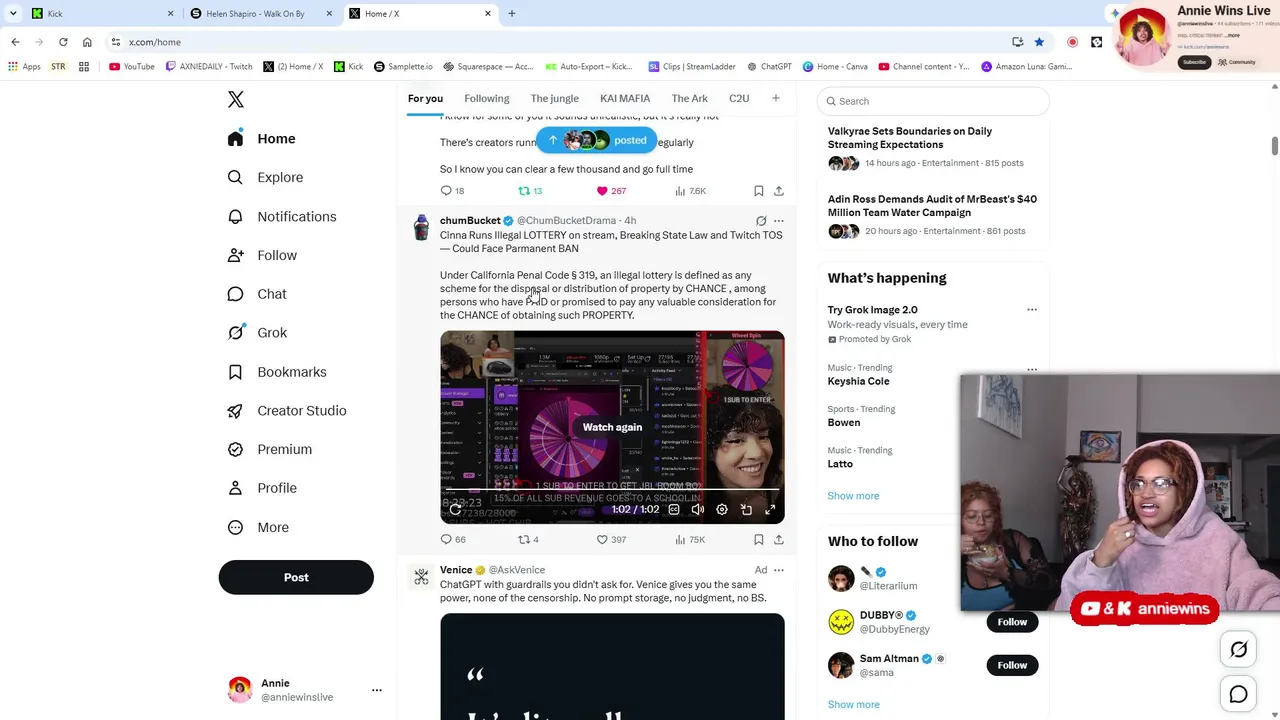
Task: Click the X search field
Action: 933,101
